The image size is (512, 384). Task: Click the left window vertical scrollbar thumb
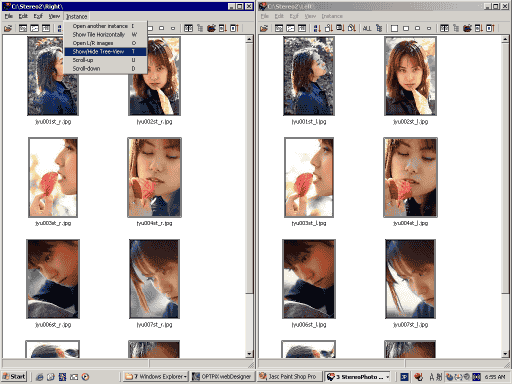pyautogui.click(x=249, y=168)
